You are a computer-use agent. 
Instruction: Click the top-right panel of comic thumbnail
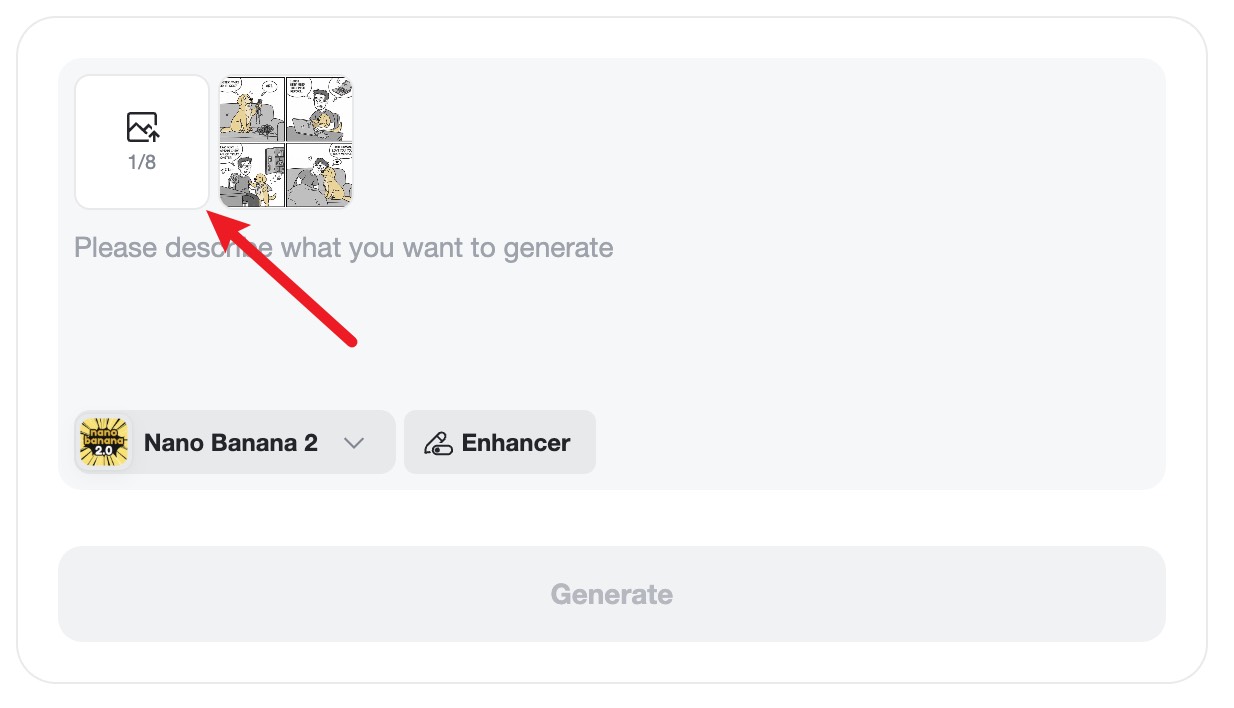(x=319, y=109)
